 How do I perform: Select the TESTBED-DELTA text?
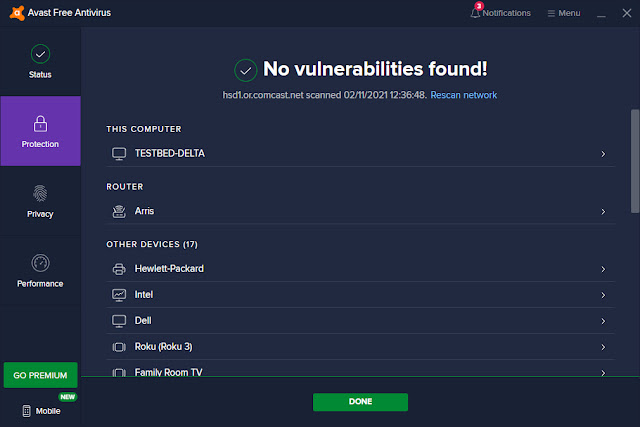tap(170, 153)
